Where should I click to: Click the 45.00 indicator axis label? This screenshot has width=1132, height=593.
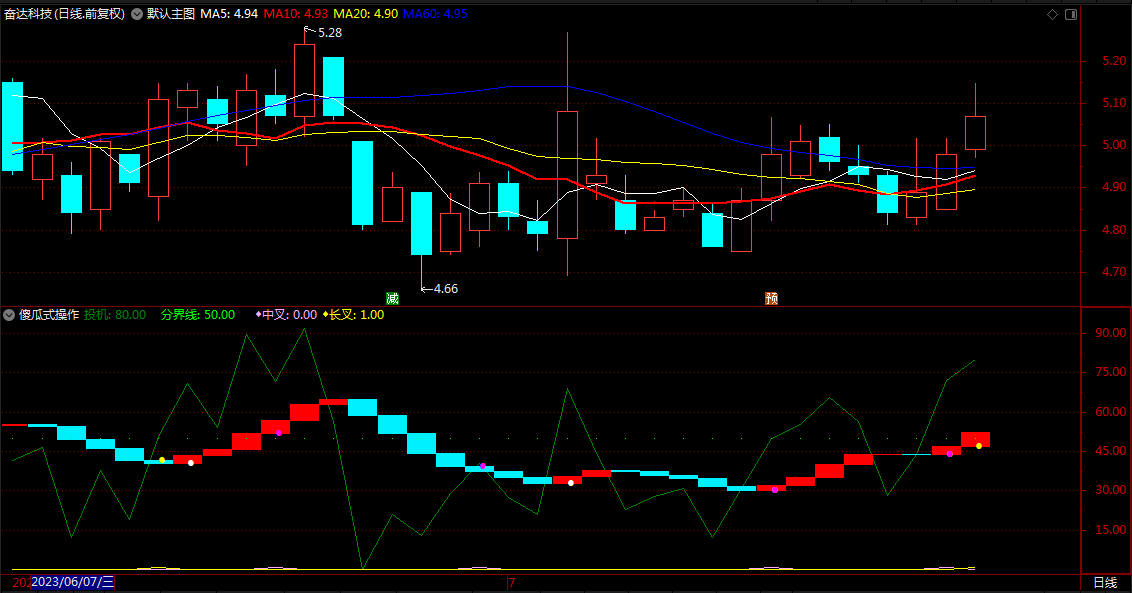[x=1111, y=451]
